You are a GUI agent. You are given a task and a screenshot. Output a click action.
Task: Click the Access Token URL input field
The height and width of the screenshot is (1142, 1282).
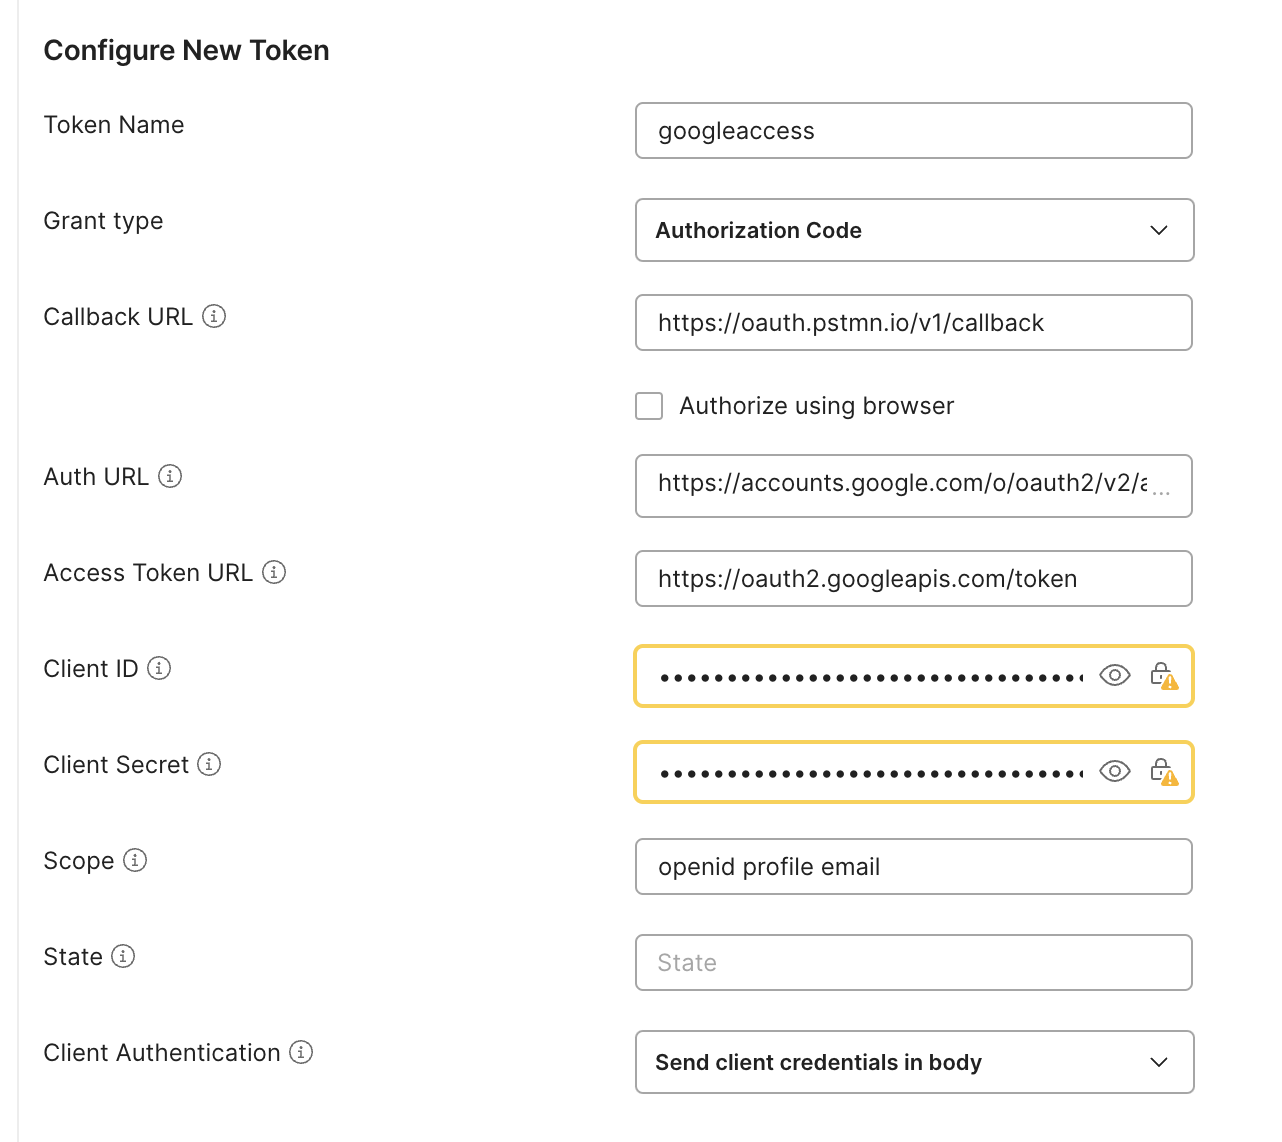(914, 579)
